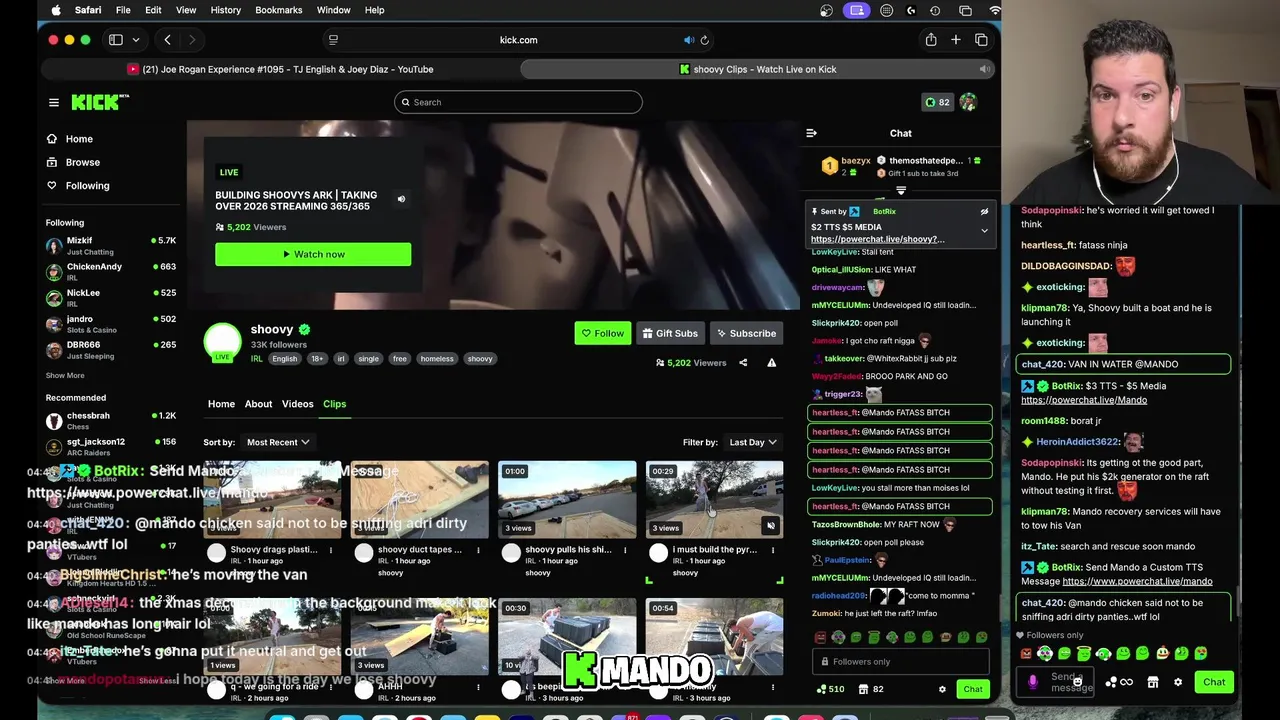This screenshot has width=1280, height=720.
Task: Click the Kick search field
Action: pos(518,102)
